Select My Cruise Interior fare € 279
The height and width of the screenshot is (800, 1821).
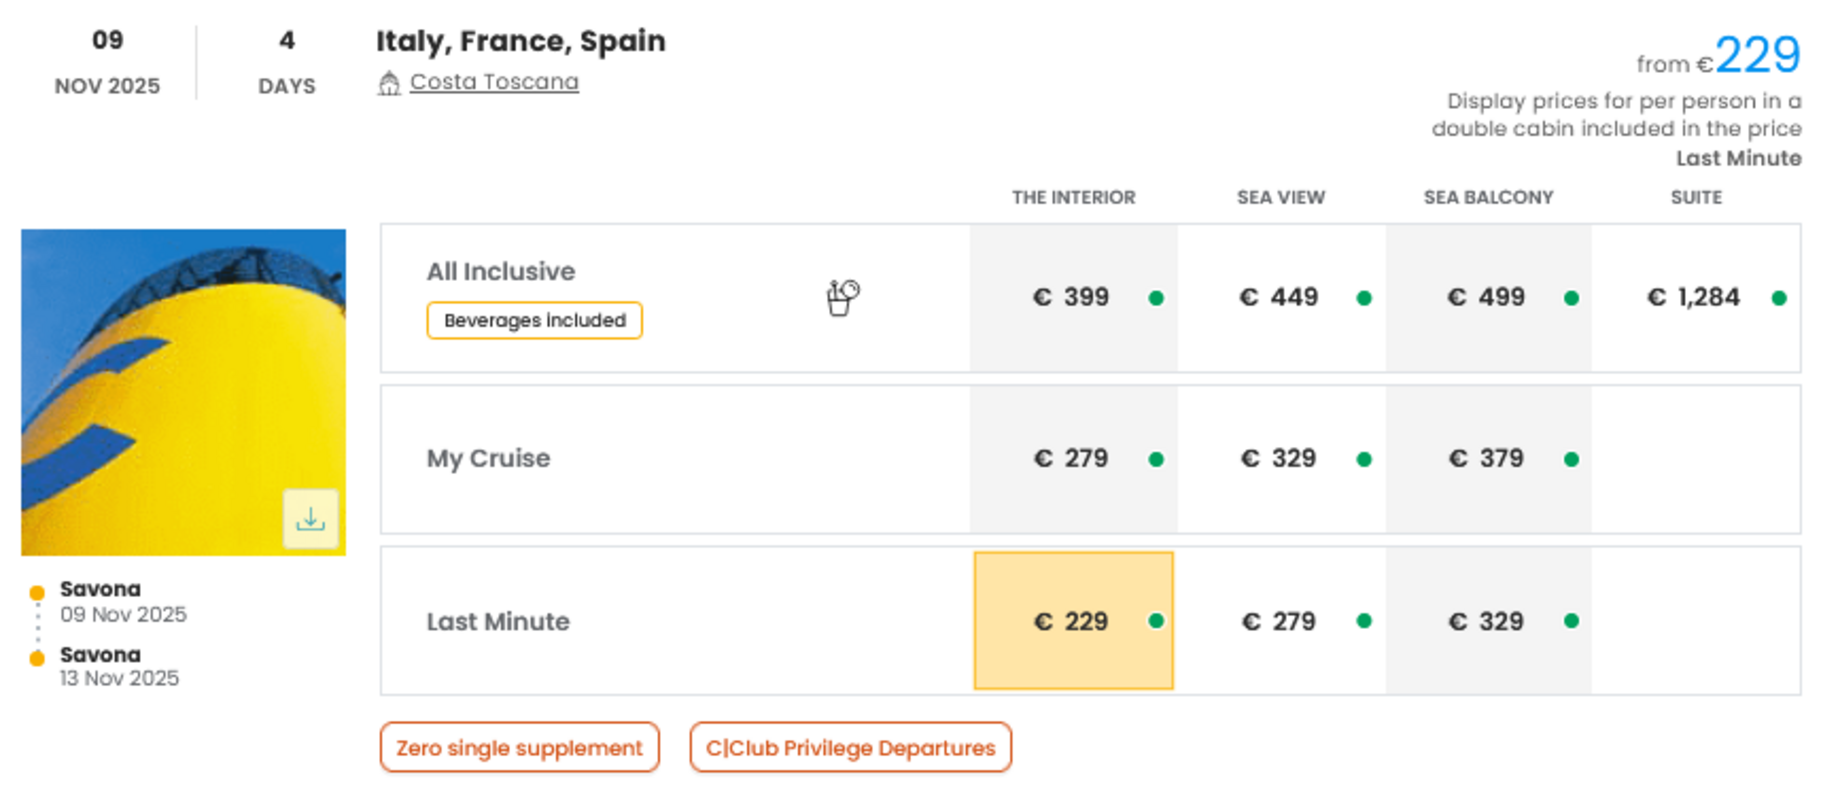(1073, 459)
